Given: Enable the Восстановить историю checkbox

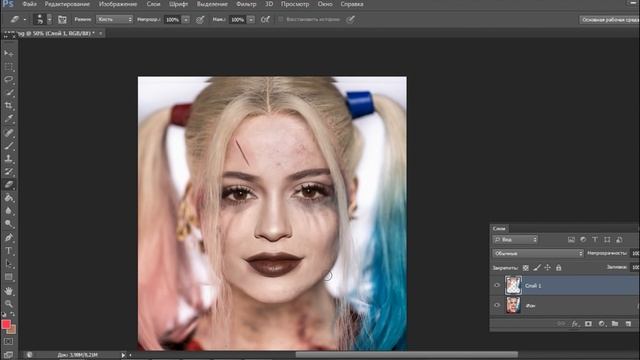Looking at the screenshot, I should [x=280, y=19].
